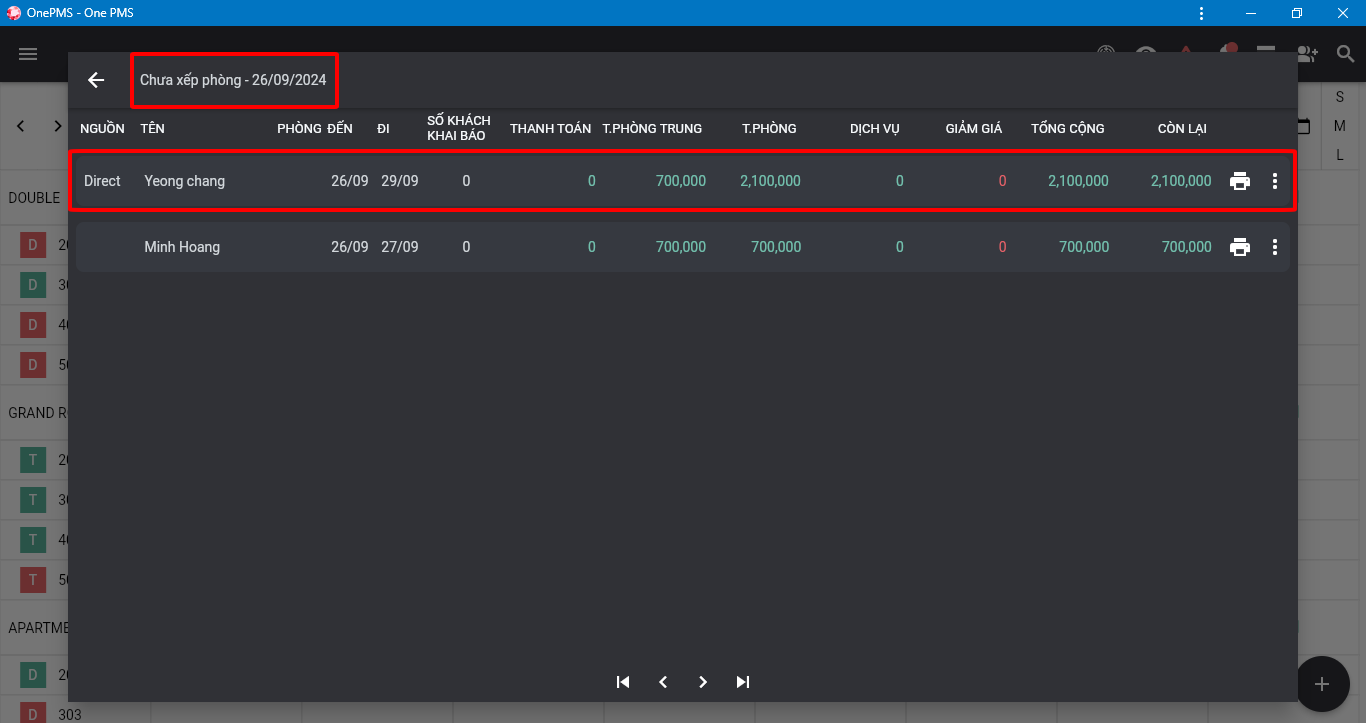The image size is (1366, 723).
Task: Click the CÒN LẠI column header
Action: [1182, 128]
